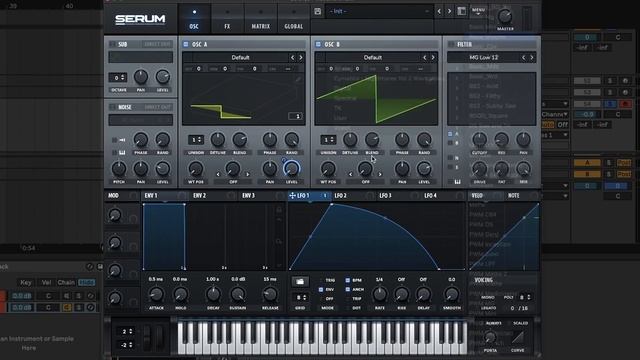Click the OSC B Blend knob
This screenshot has height=360, width=640.
click(x=372, y=140)
